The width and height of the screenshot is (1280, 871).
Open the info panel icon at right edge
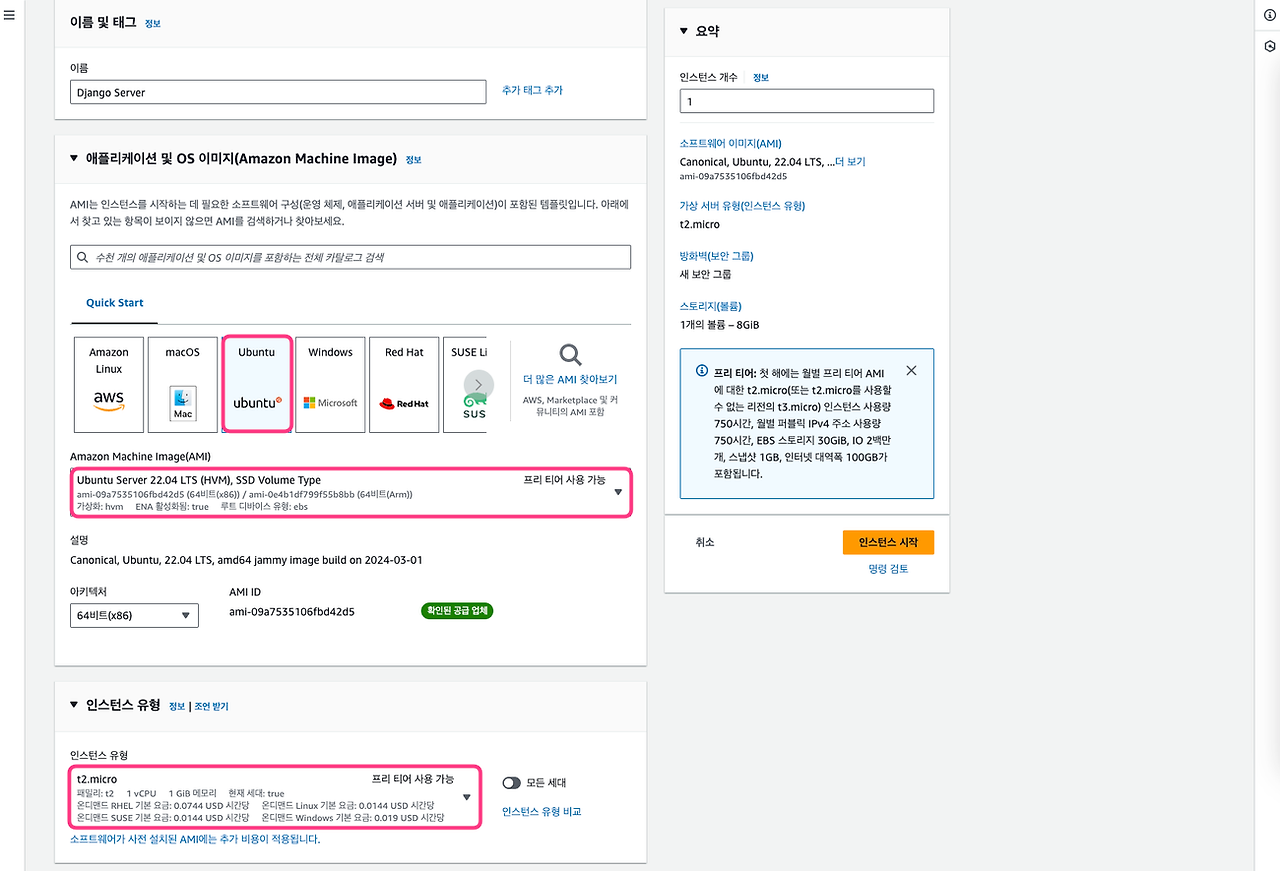point(1270,16)
